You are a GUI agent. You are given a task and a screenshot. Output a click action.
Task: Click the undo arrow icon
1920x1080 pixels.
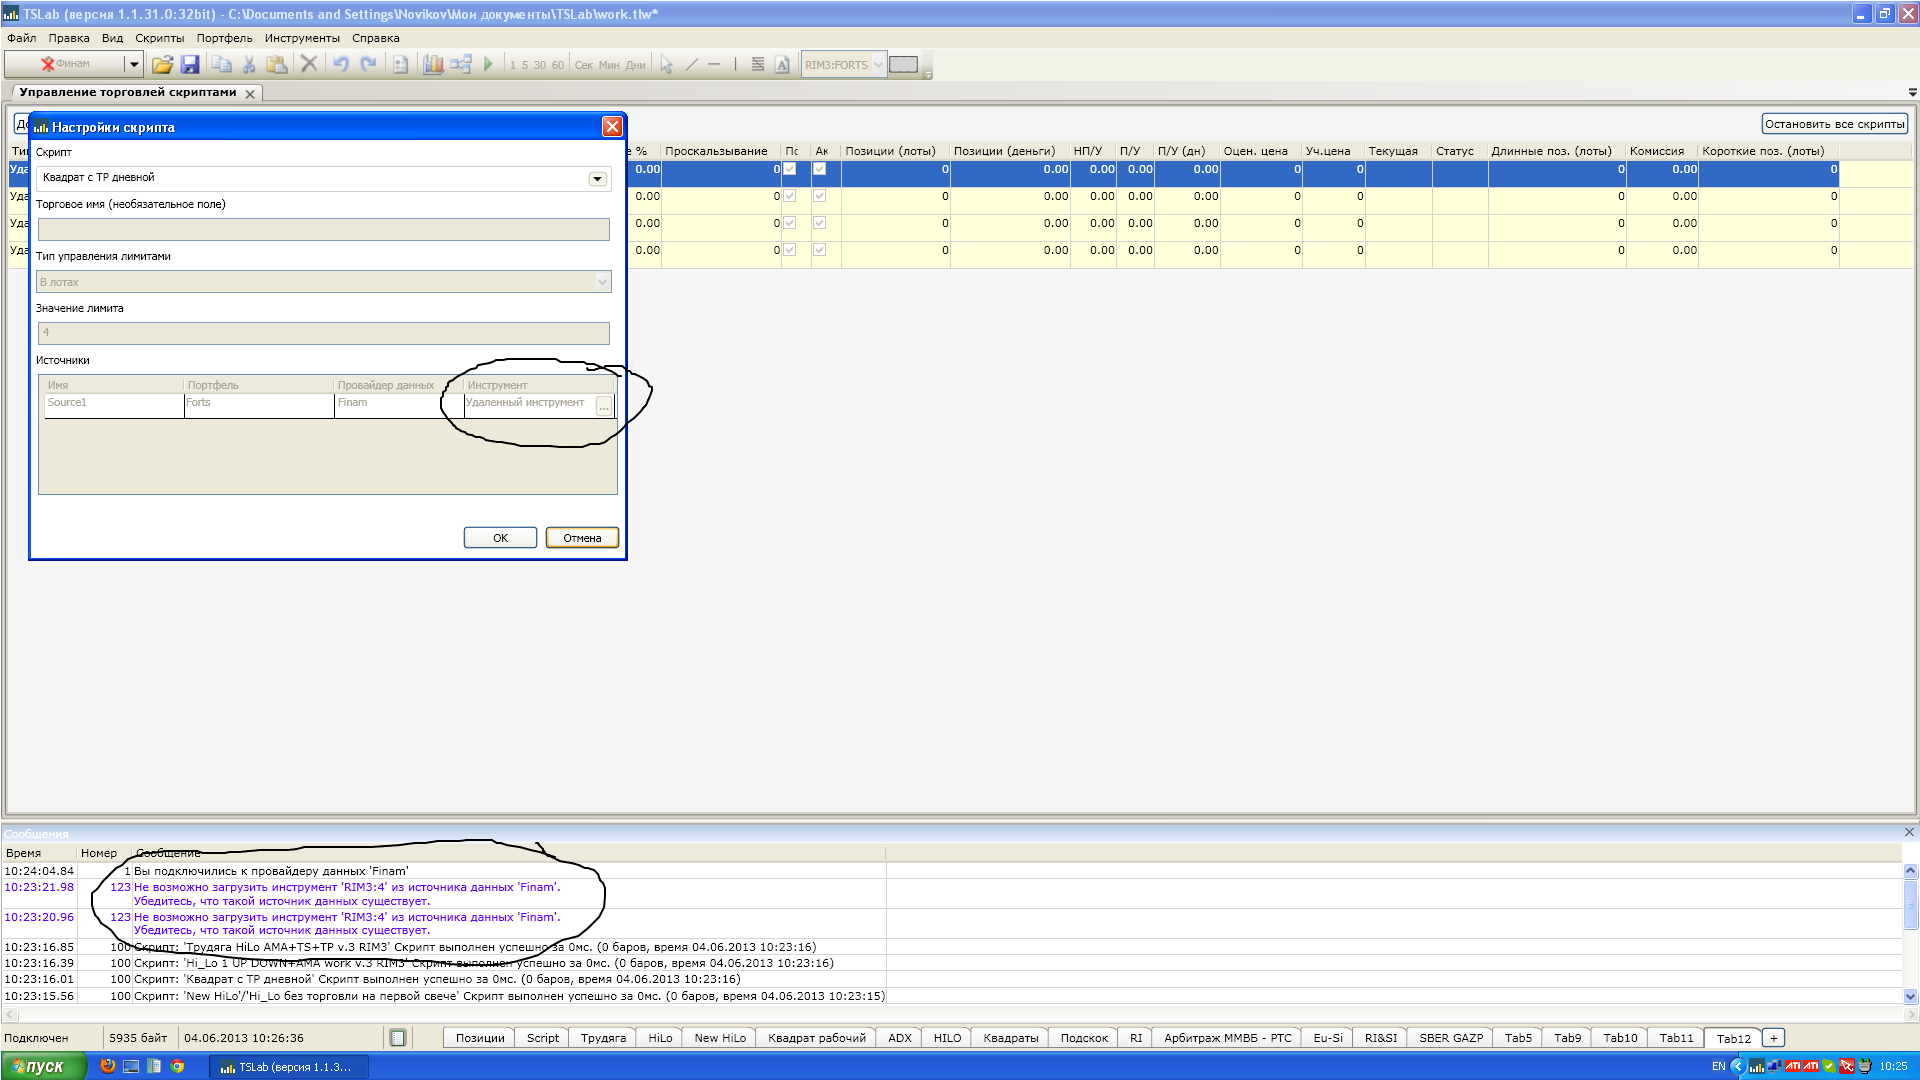pyautogui.click(x=341, y=65)
